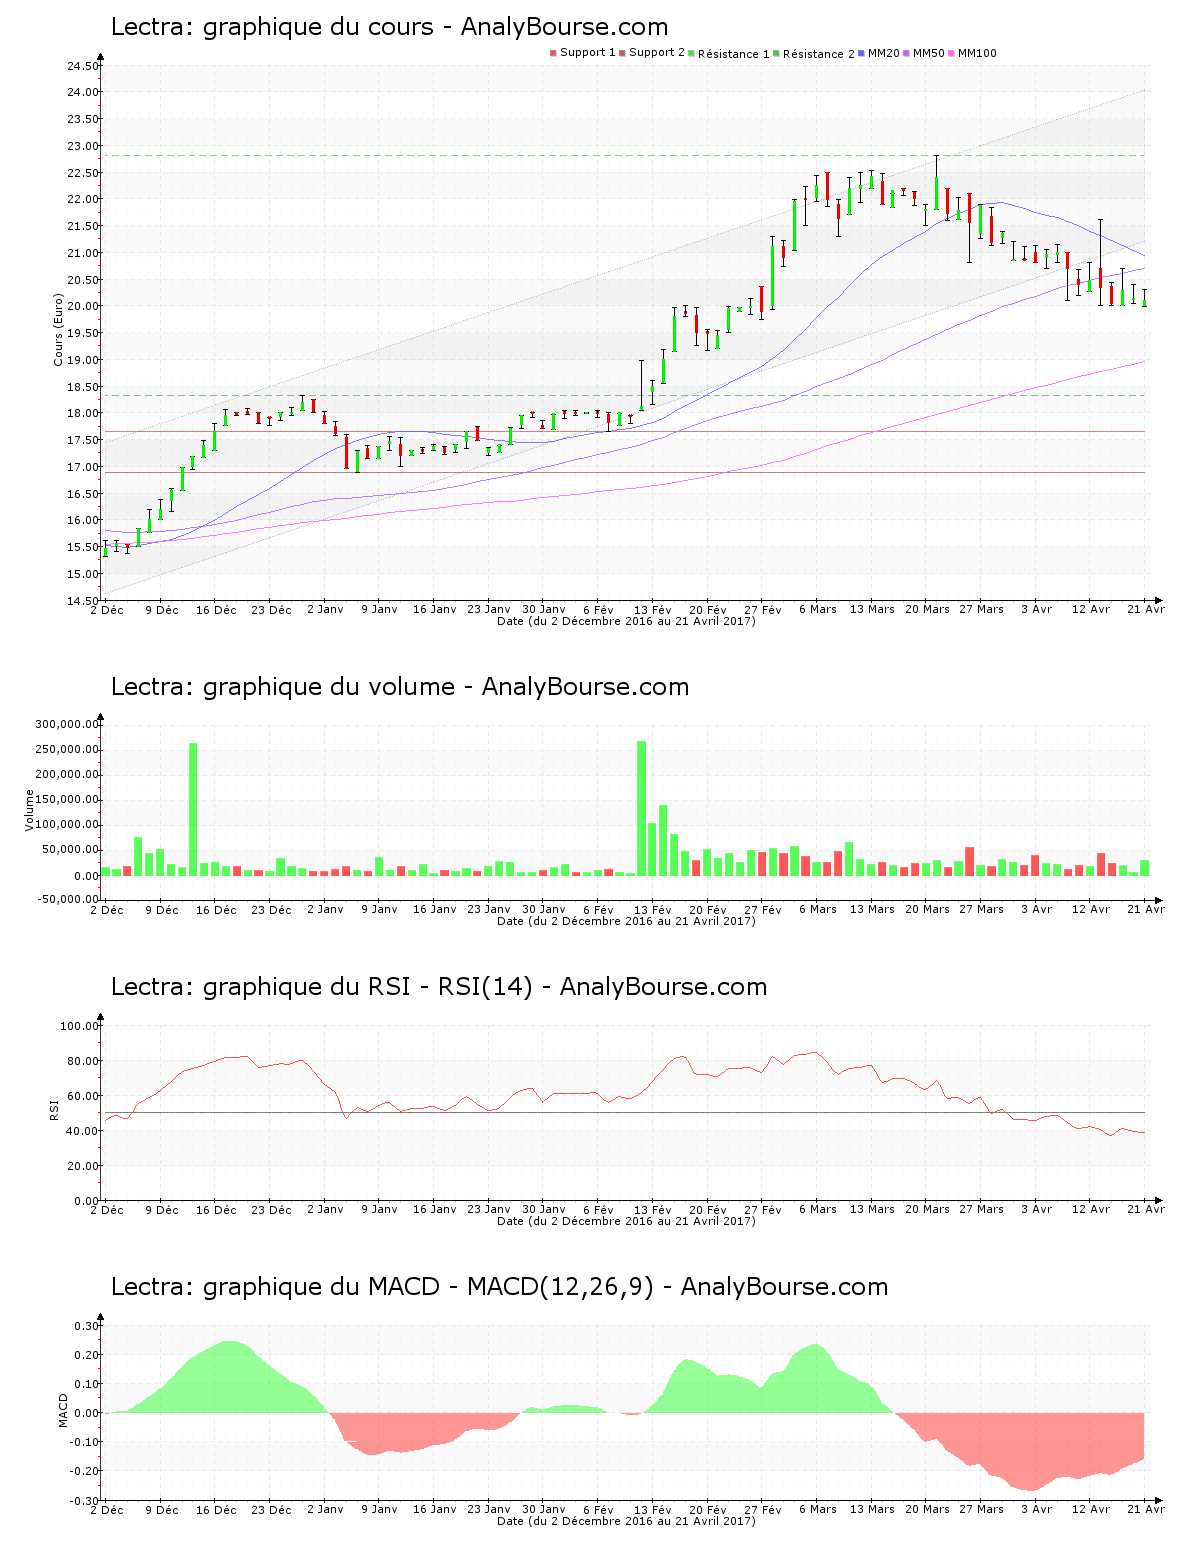Click the 0.30 MACD axis value
Image resolution: width=1200 pixels, height=1550 pixels.
pos(86,1326)
